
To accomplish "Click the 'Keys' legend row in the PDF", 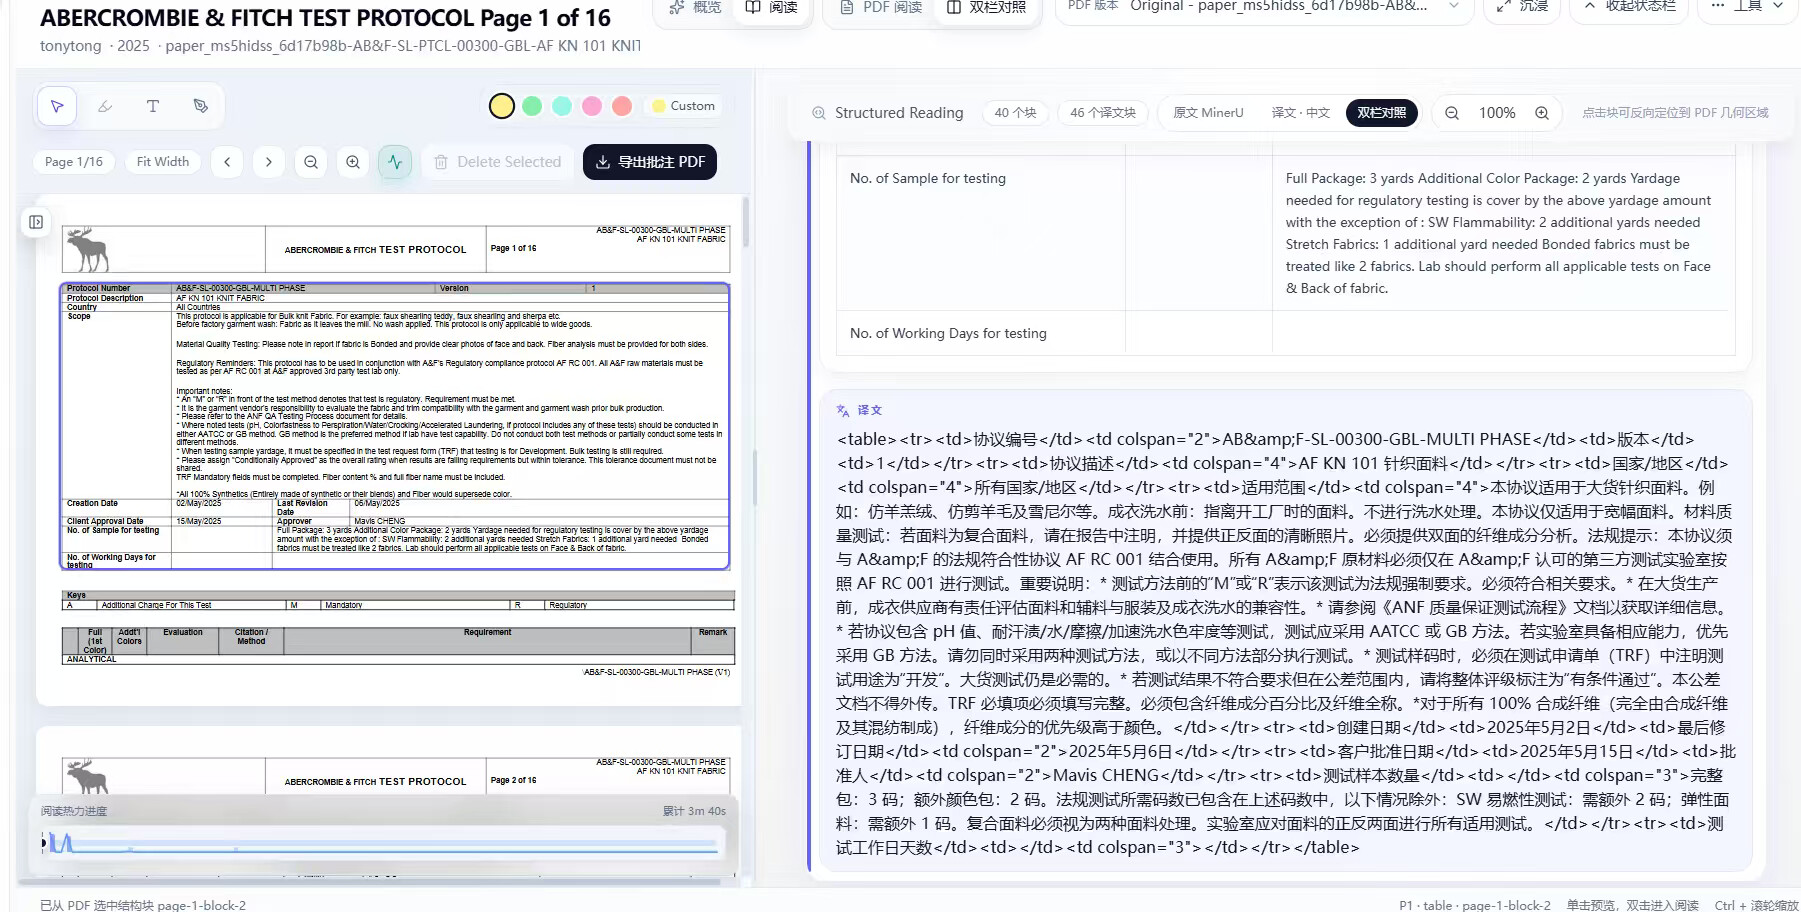I will coord(398,595).
